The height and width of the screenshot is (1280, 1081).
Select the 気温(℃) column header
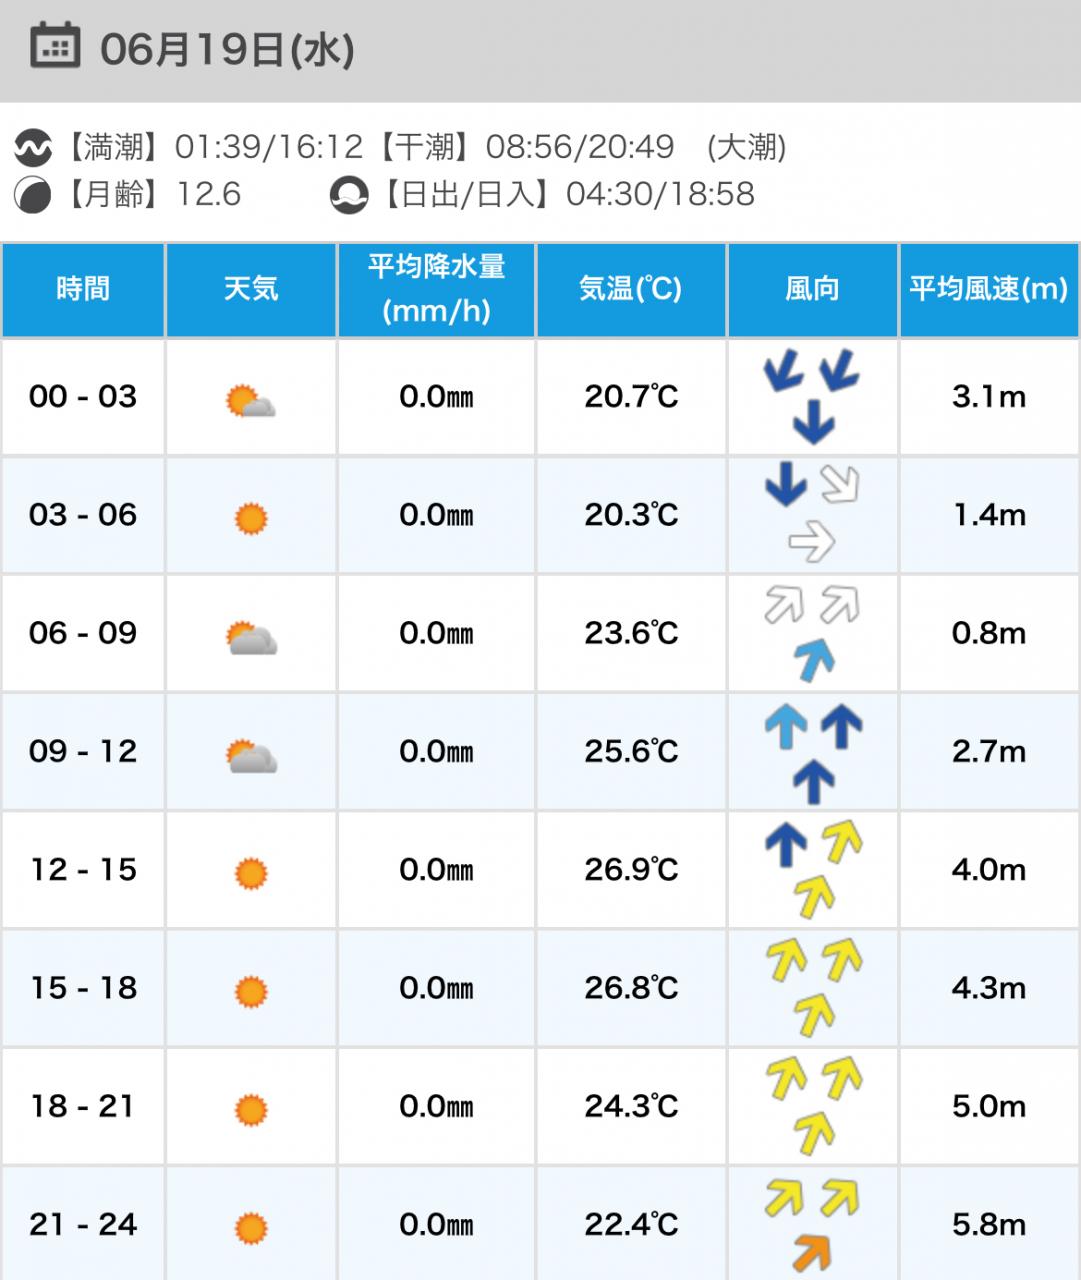click(x=631, y=289)
